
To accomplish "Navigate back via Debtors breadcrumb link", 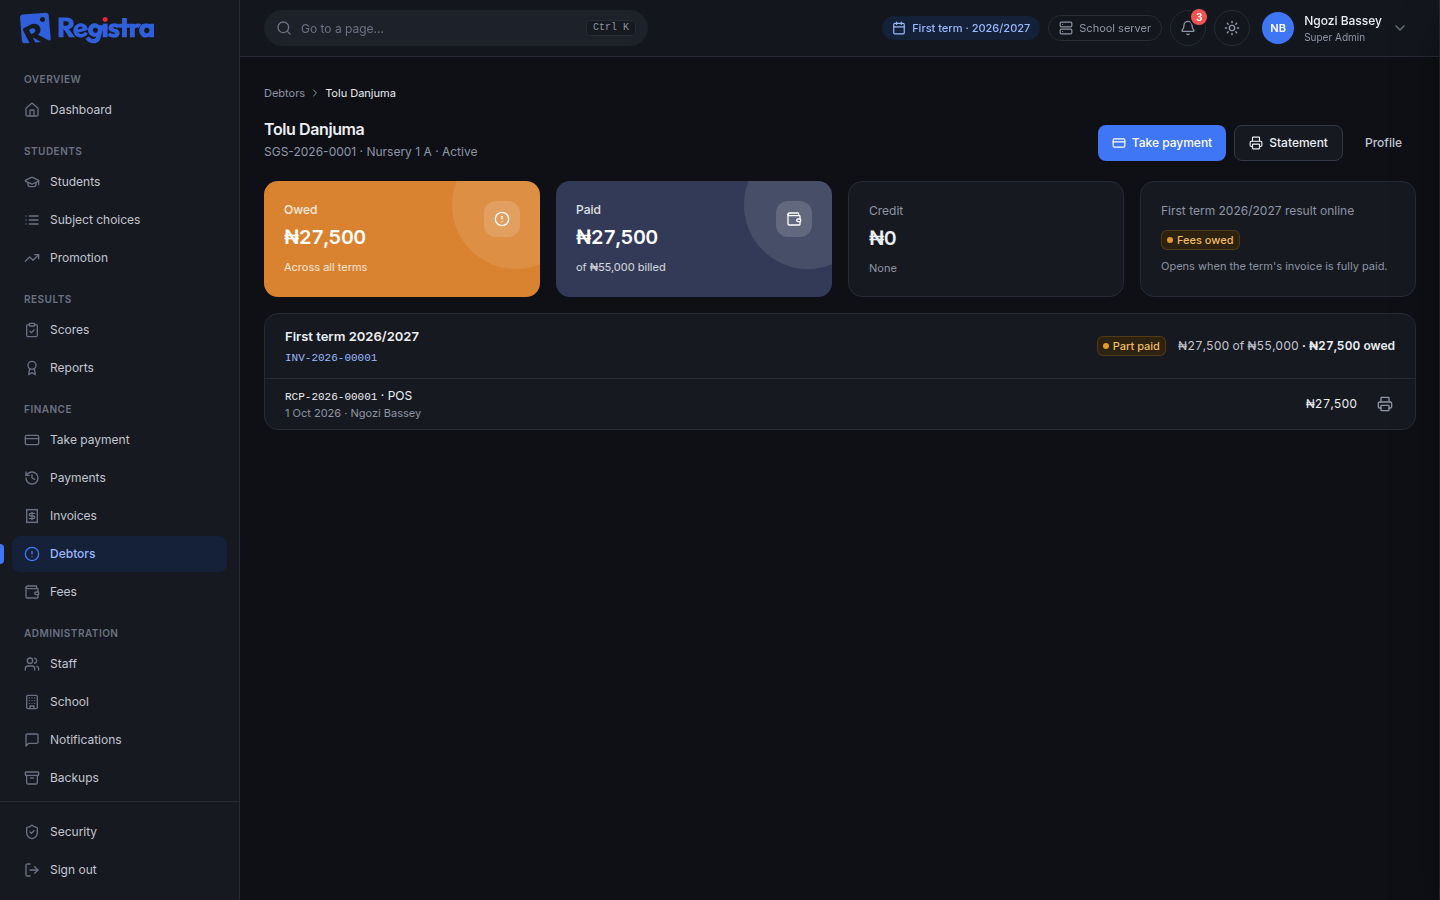I will [284, 93].
